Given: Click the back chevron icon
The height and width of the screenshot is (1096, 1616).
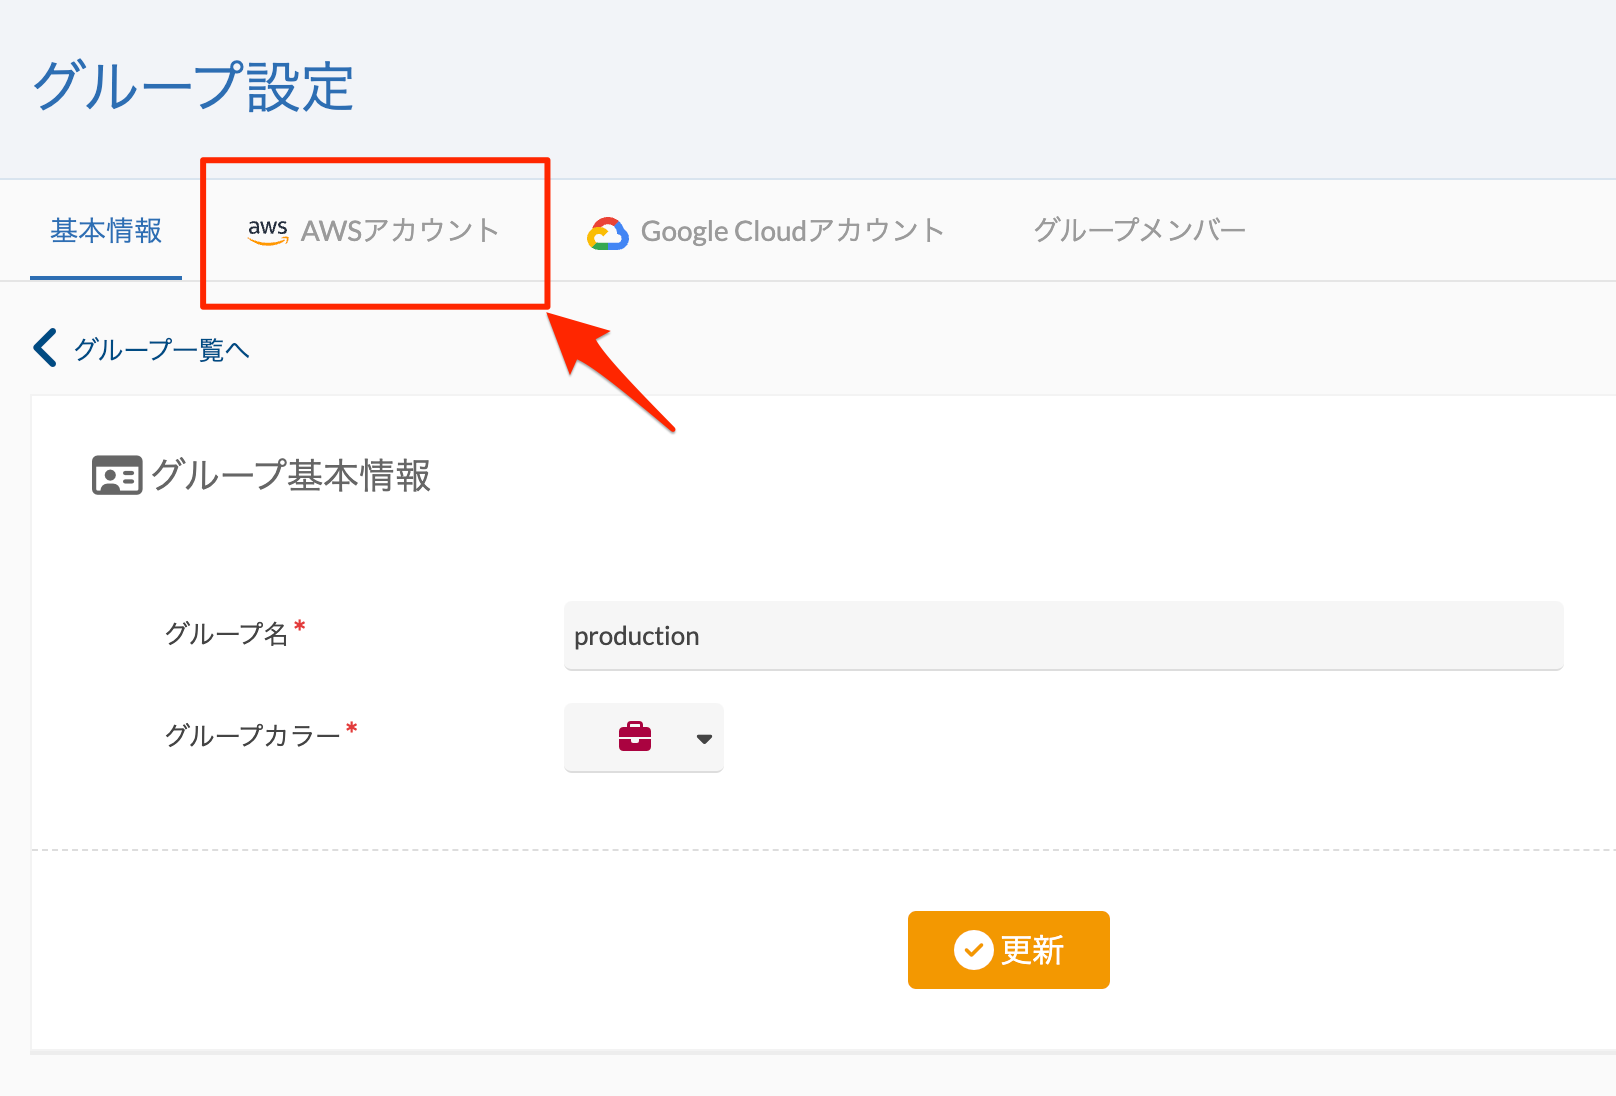Looking at the screenshot, I should [x=45, y=348].
